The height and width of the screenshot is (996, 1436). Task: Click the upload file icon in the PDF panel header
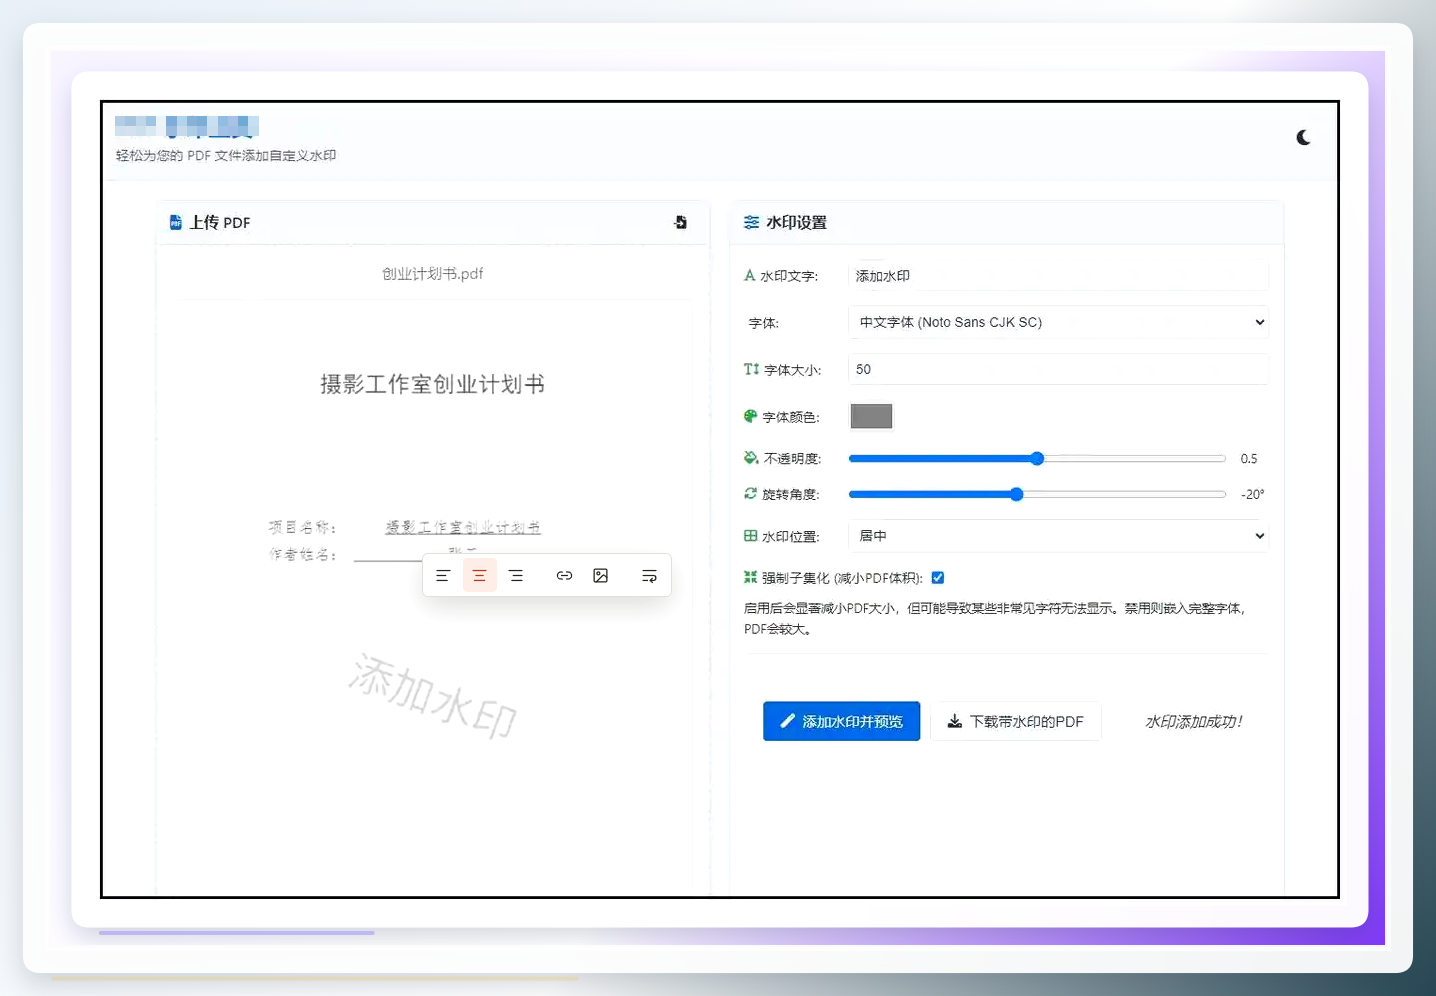point(681,222)
